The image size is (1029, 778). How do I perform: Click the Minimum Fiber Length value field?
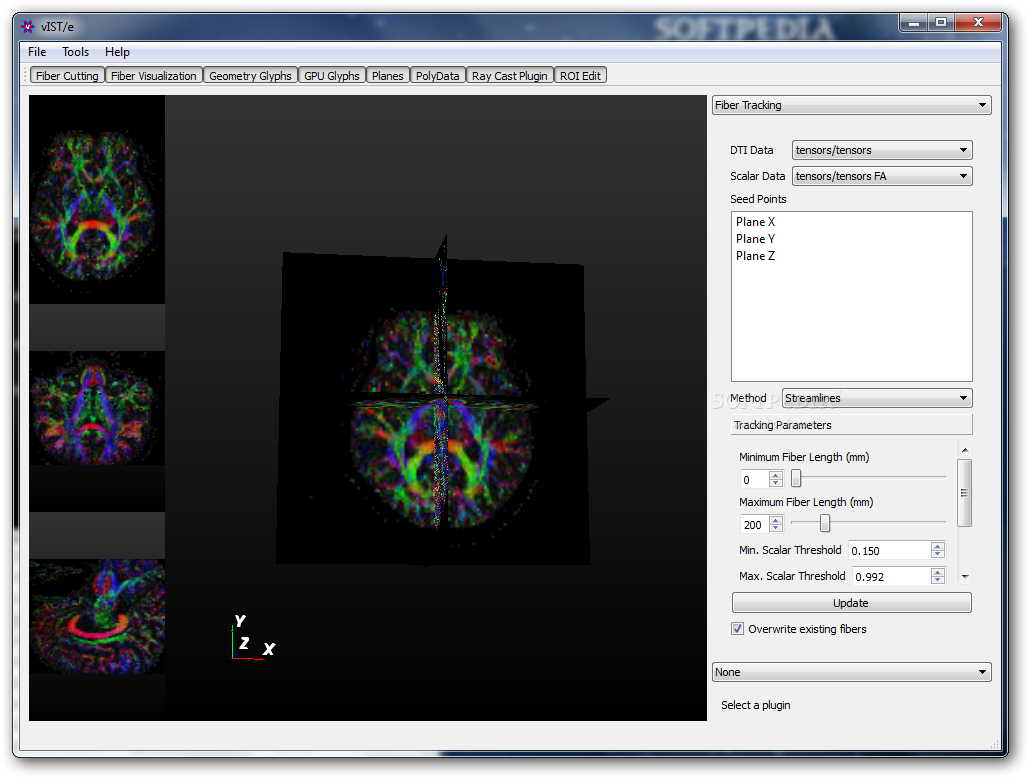tap(753, 480)
